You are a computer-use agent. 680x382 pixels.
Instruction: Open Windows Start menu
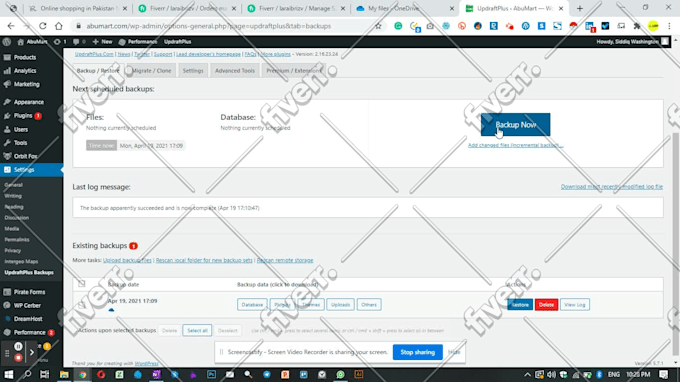8,374
